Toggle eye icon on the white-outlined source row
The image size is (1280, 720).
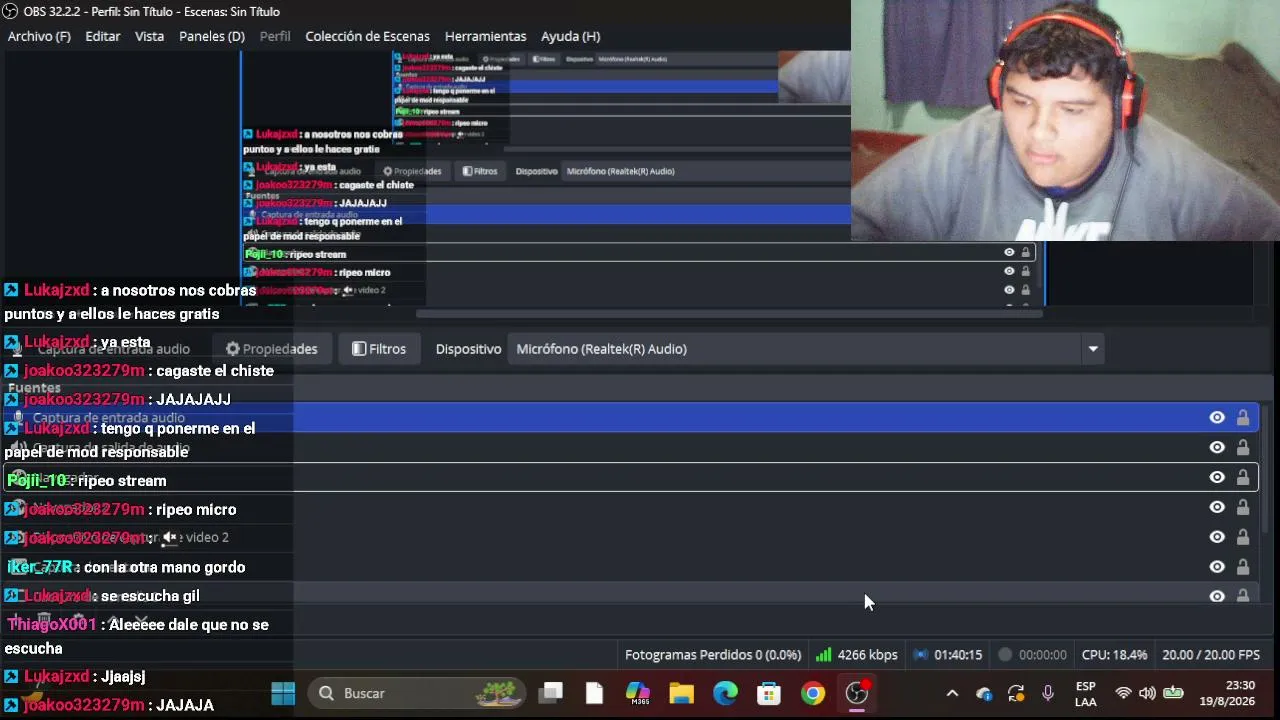pyautogui.click(x=1217, y=478)
